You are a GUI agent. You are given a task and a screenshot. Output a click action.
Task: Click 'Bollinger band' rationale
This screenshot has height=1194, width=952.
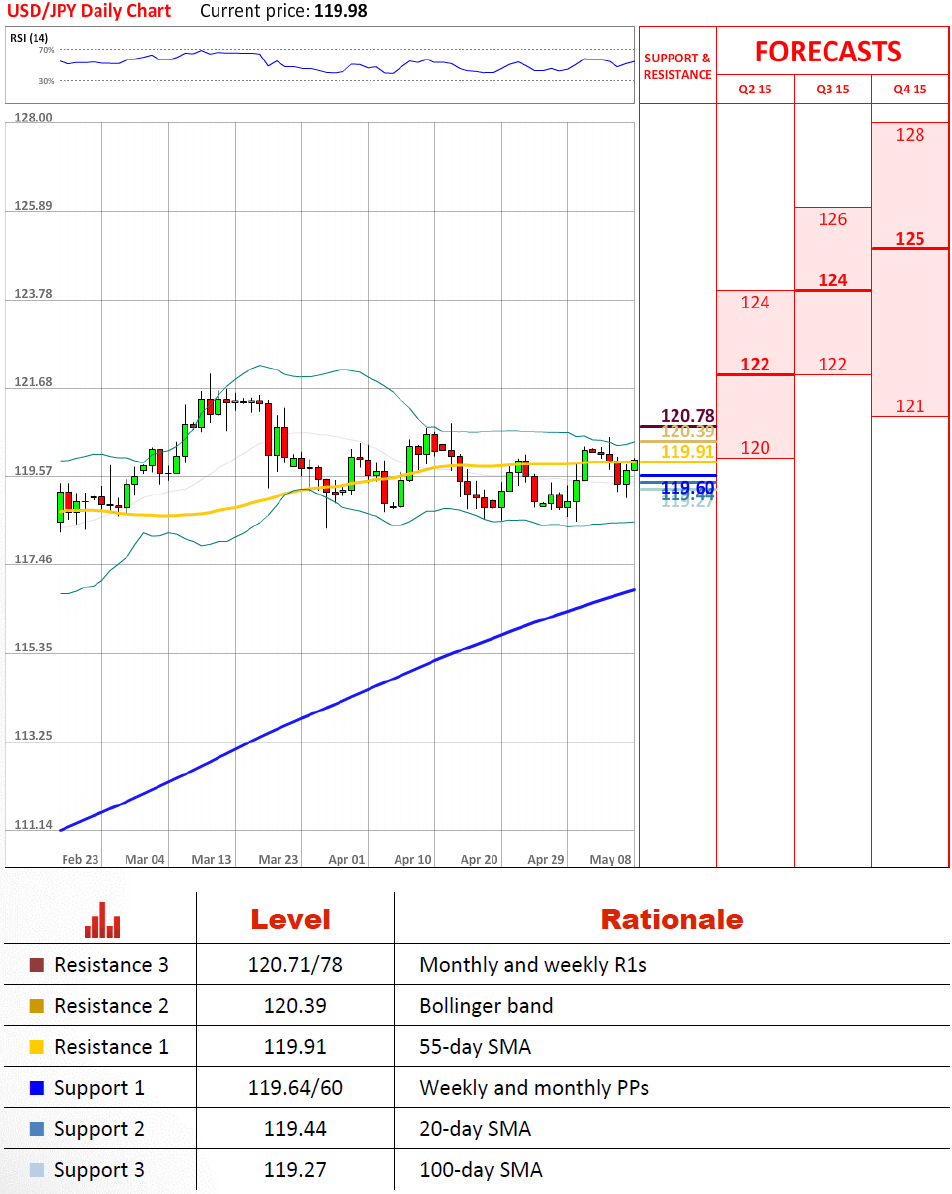[x=486, y=1007]
